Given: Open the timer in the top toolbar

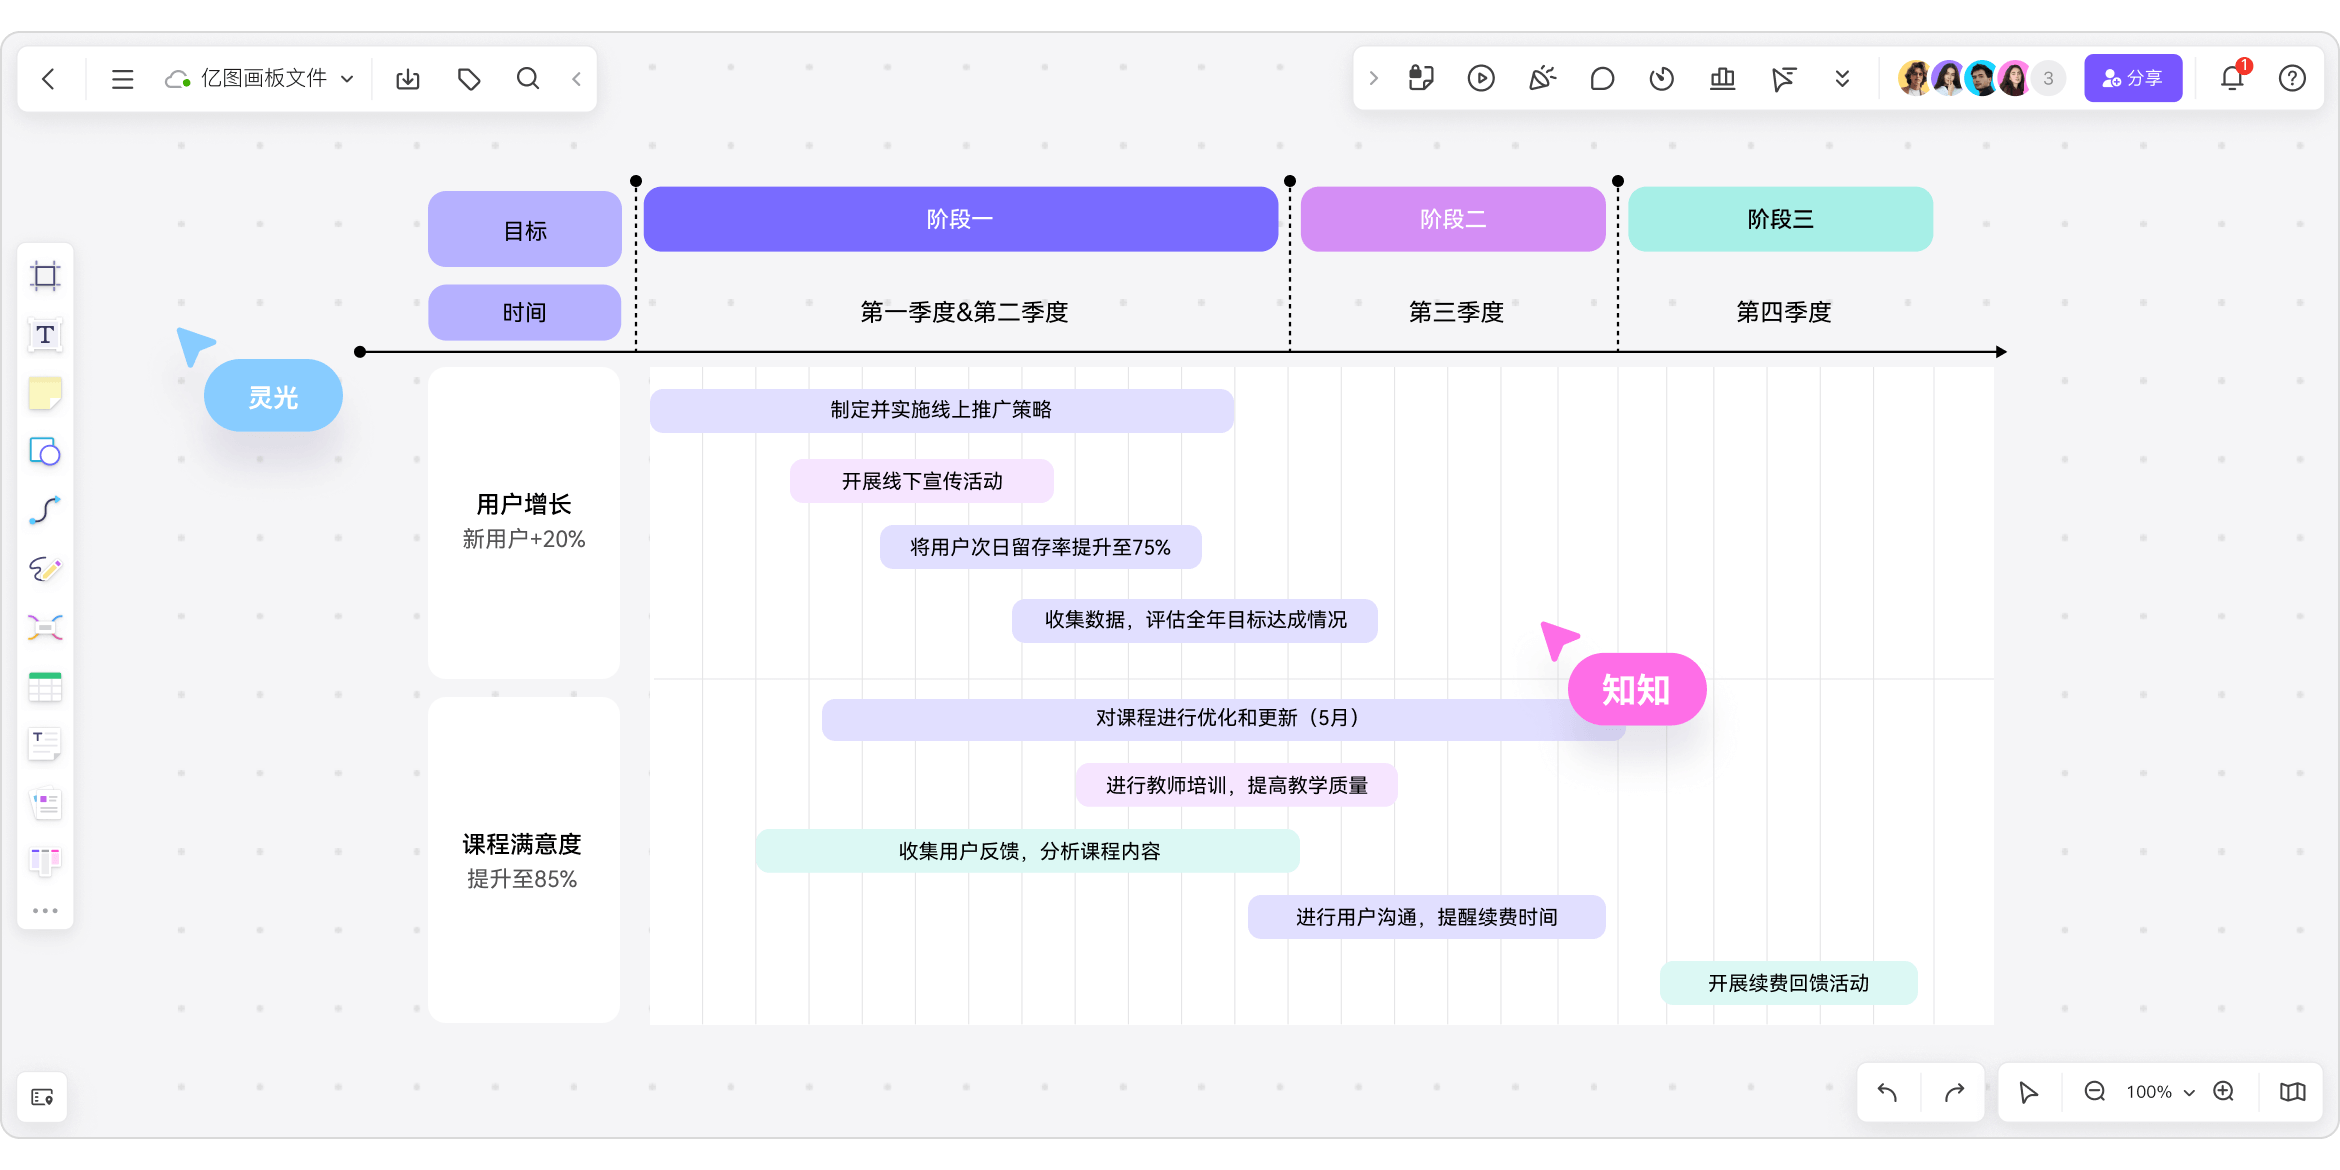Looking at the screenshot, I should 1661,78.
